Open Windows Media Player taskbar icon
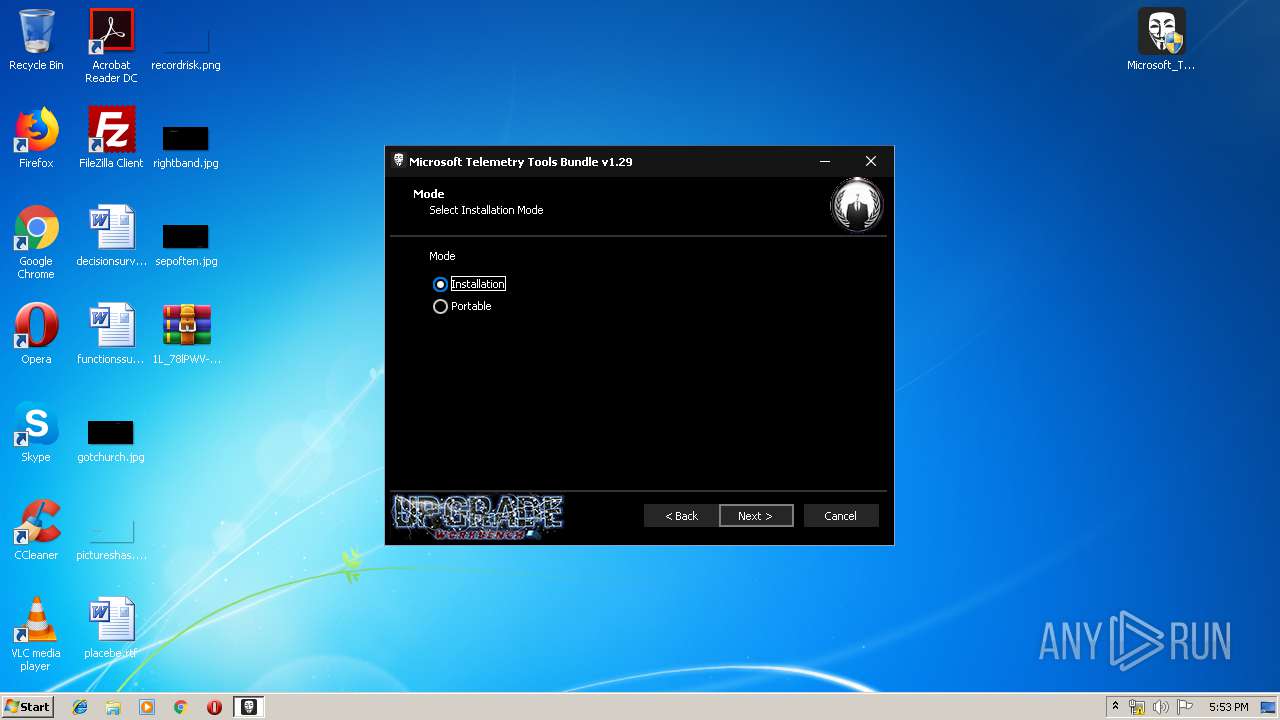This screenshot has height=720, width=1280. click(x=147, y=707)
